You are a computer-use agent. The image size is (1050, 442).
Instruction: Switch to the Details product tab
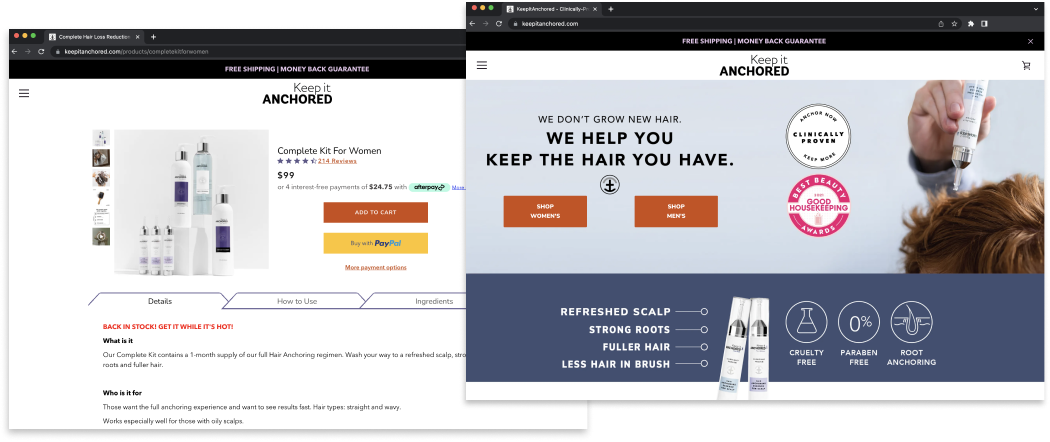click(x=159, y=301)
